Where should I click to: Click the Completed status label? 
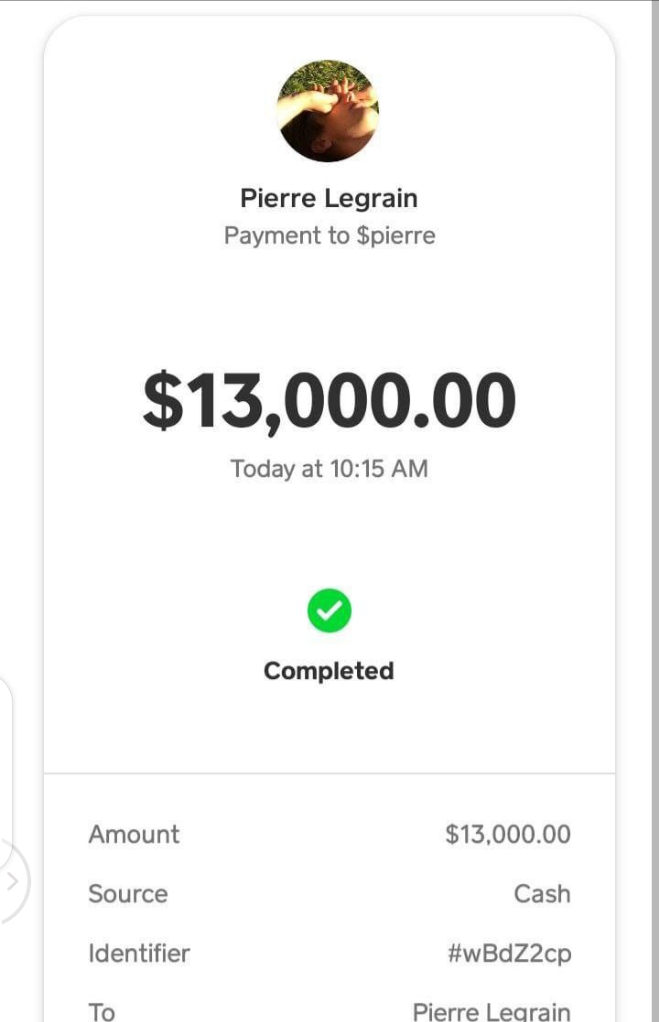[x=329, y=671]
